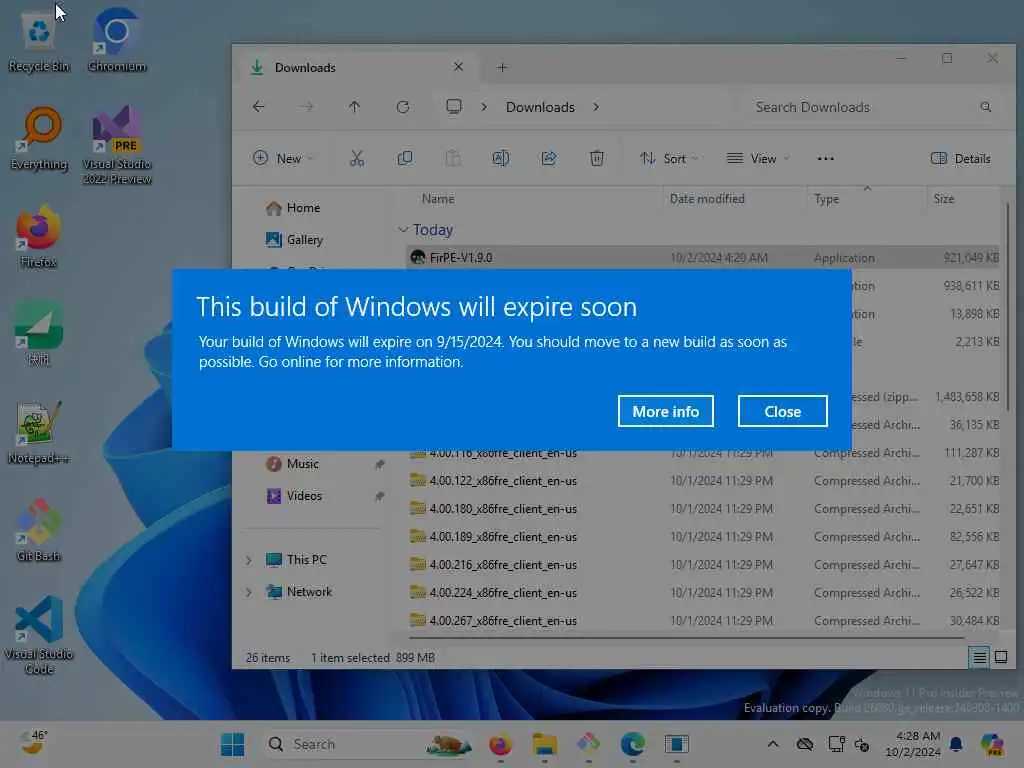Open the New item dropdown
The height and width of the screenshot is (768, 1024).
[283, 158]
